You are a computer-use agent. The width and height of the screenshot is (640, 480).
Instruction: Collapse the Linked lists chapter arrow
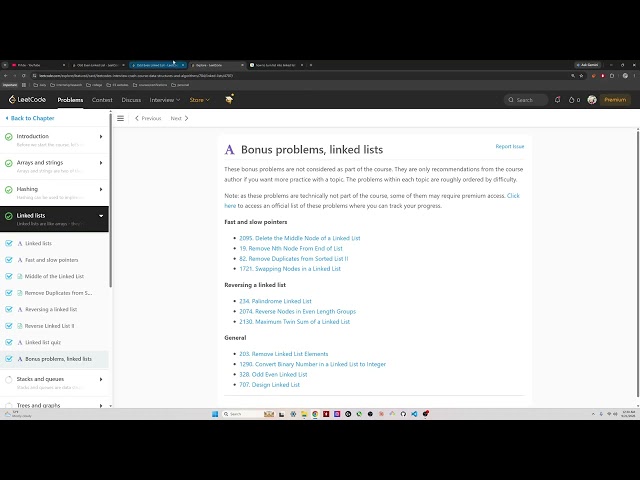coord(101,216)
